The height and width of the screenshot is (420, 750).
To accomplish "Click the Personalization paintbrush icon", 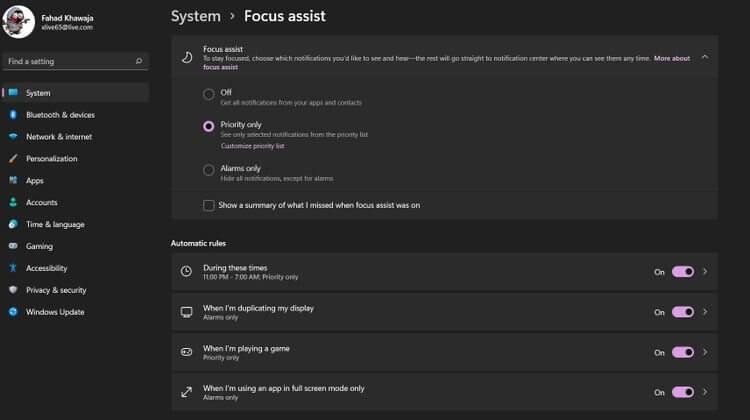I will [x=13, y=158].
